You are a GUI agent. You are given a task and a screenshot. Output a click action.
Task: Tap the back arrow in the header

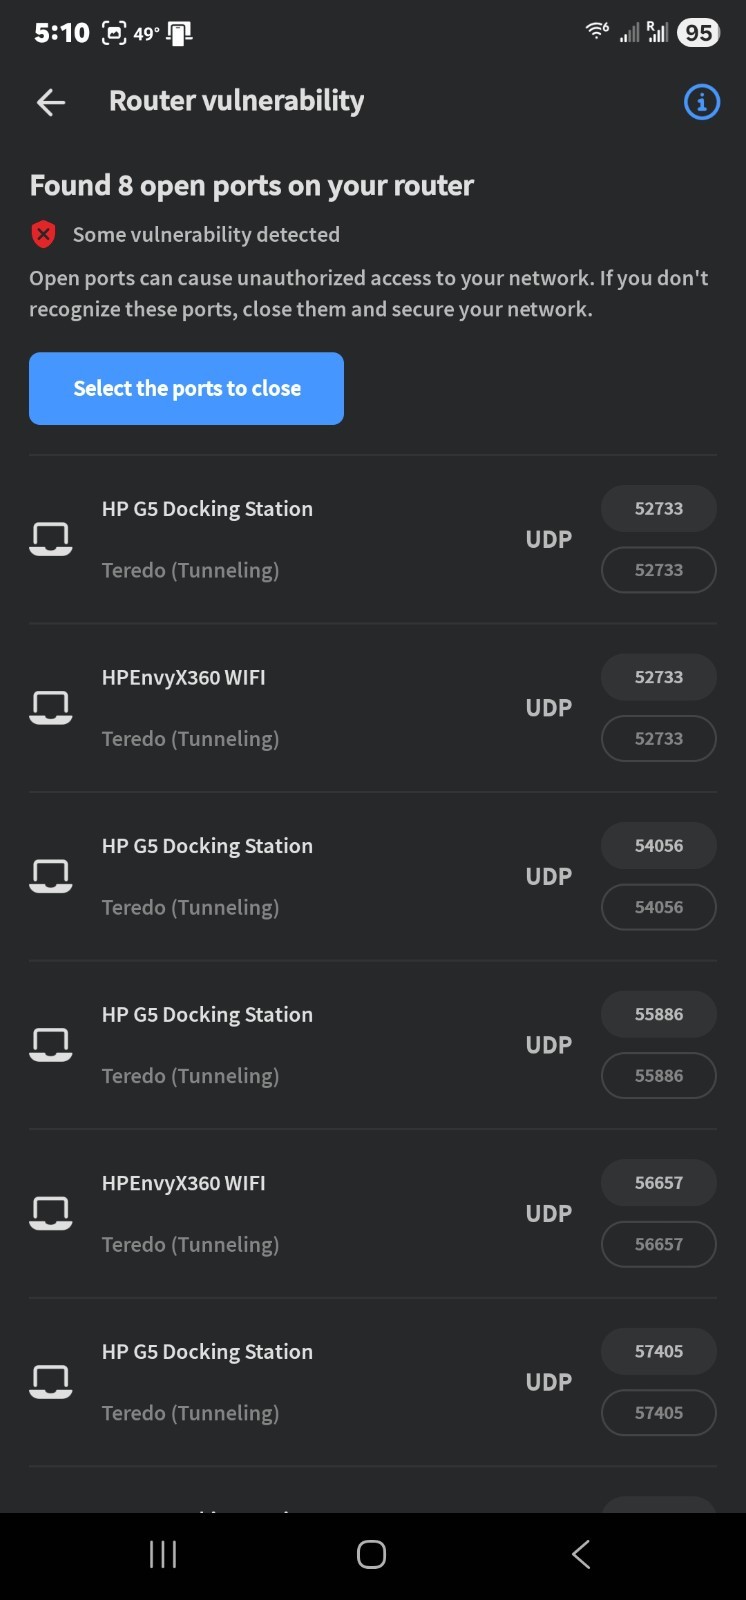(x=51, y=101)
